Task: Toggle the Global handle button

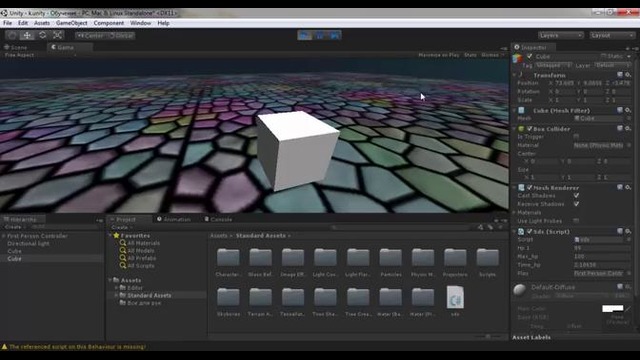Action: [121, 36]
